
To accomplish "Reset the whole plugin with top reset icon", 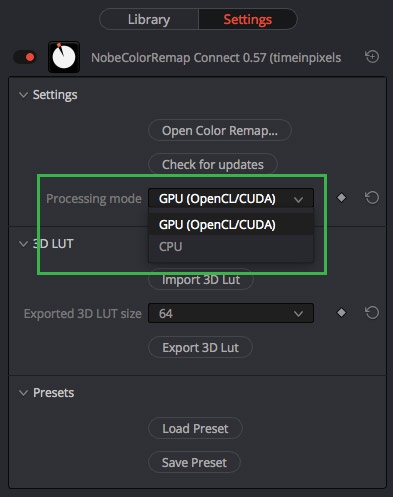I will pyautogui.click(x=372, y=57).
